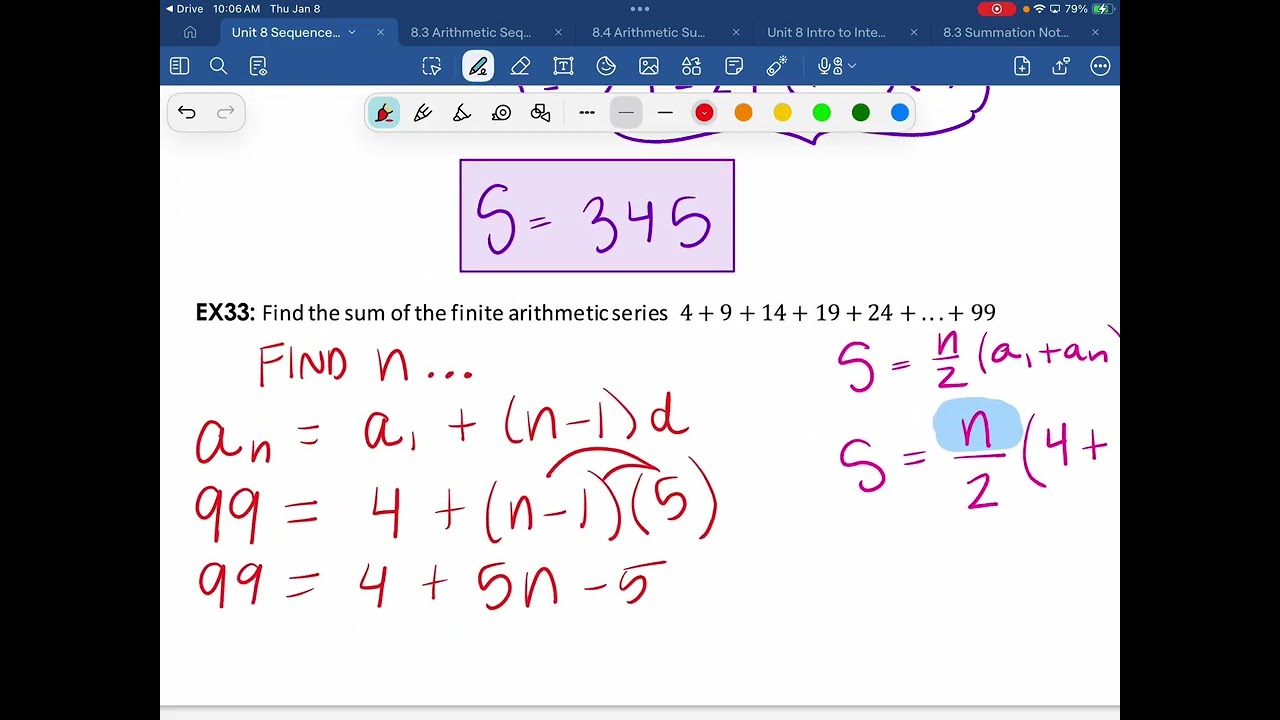Image resolution: width=1280 pixels, height=720 pixels.
Task: Choose the eraser tool
Action: (x=520, y=66)
